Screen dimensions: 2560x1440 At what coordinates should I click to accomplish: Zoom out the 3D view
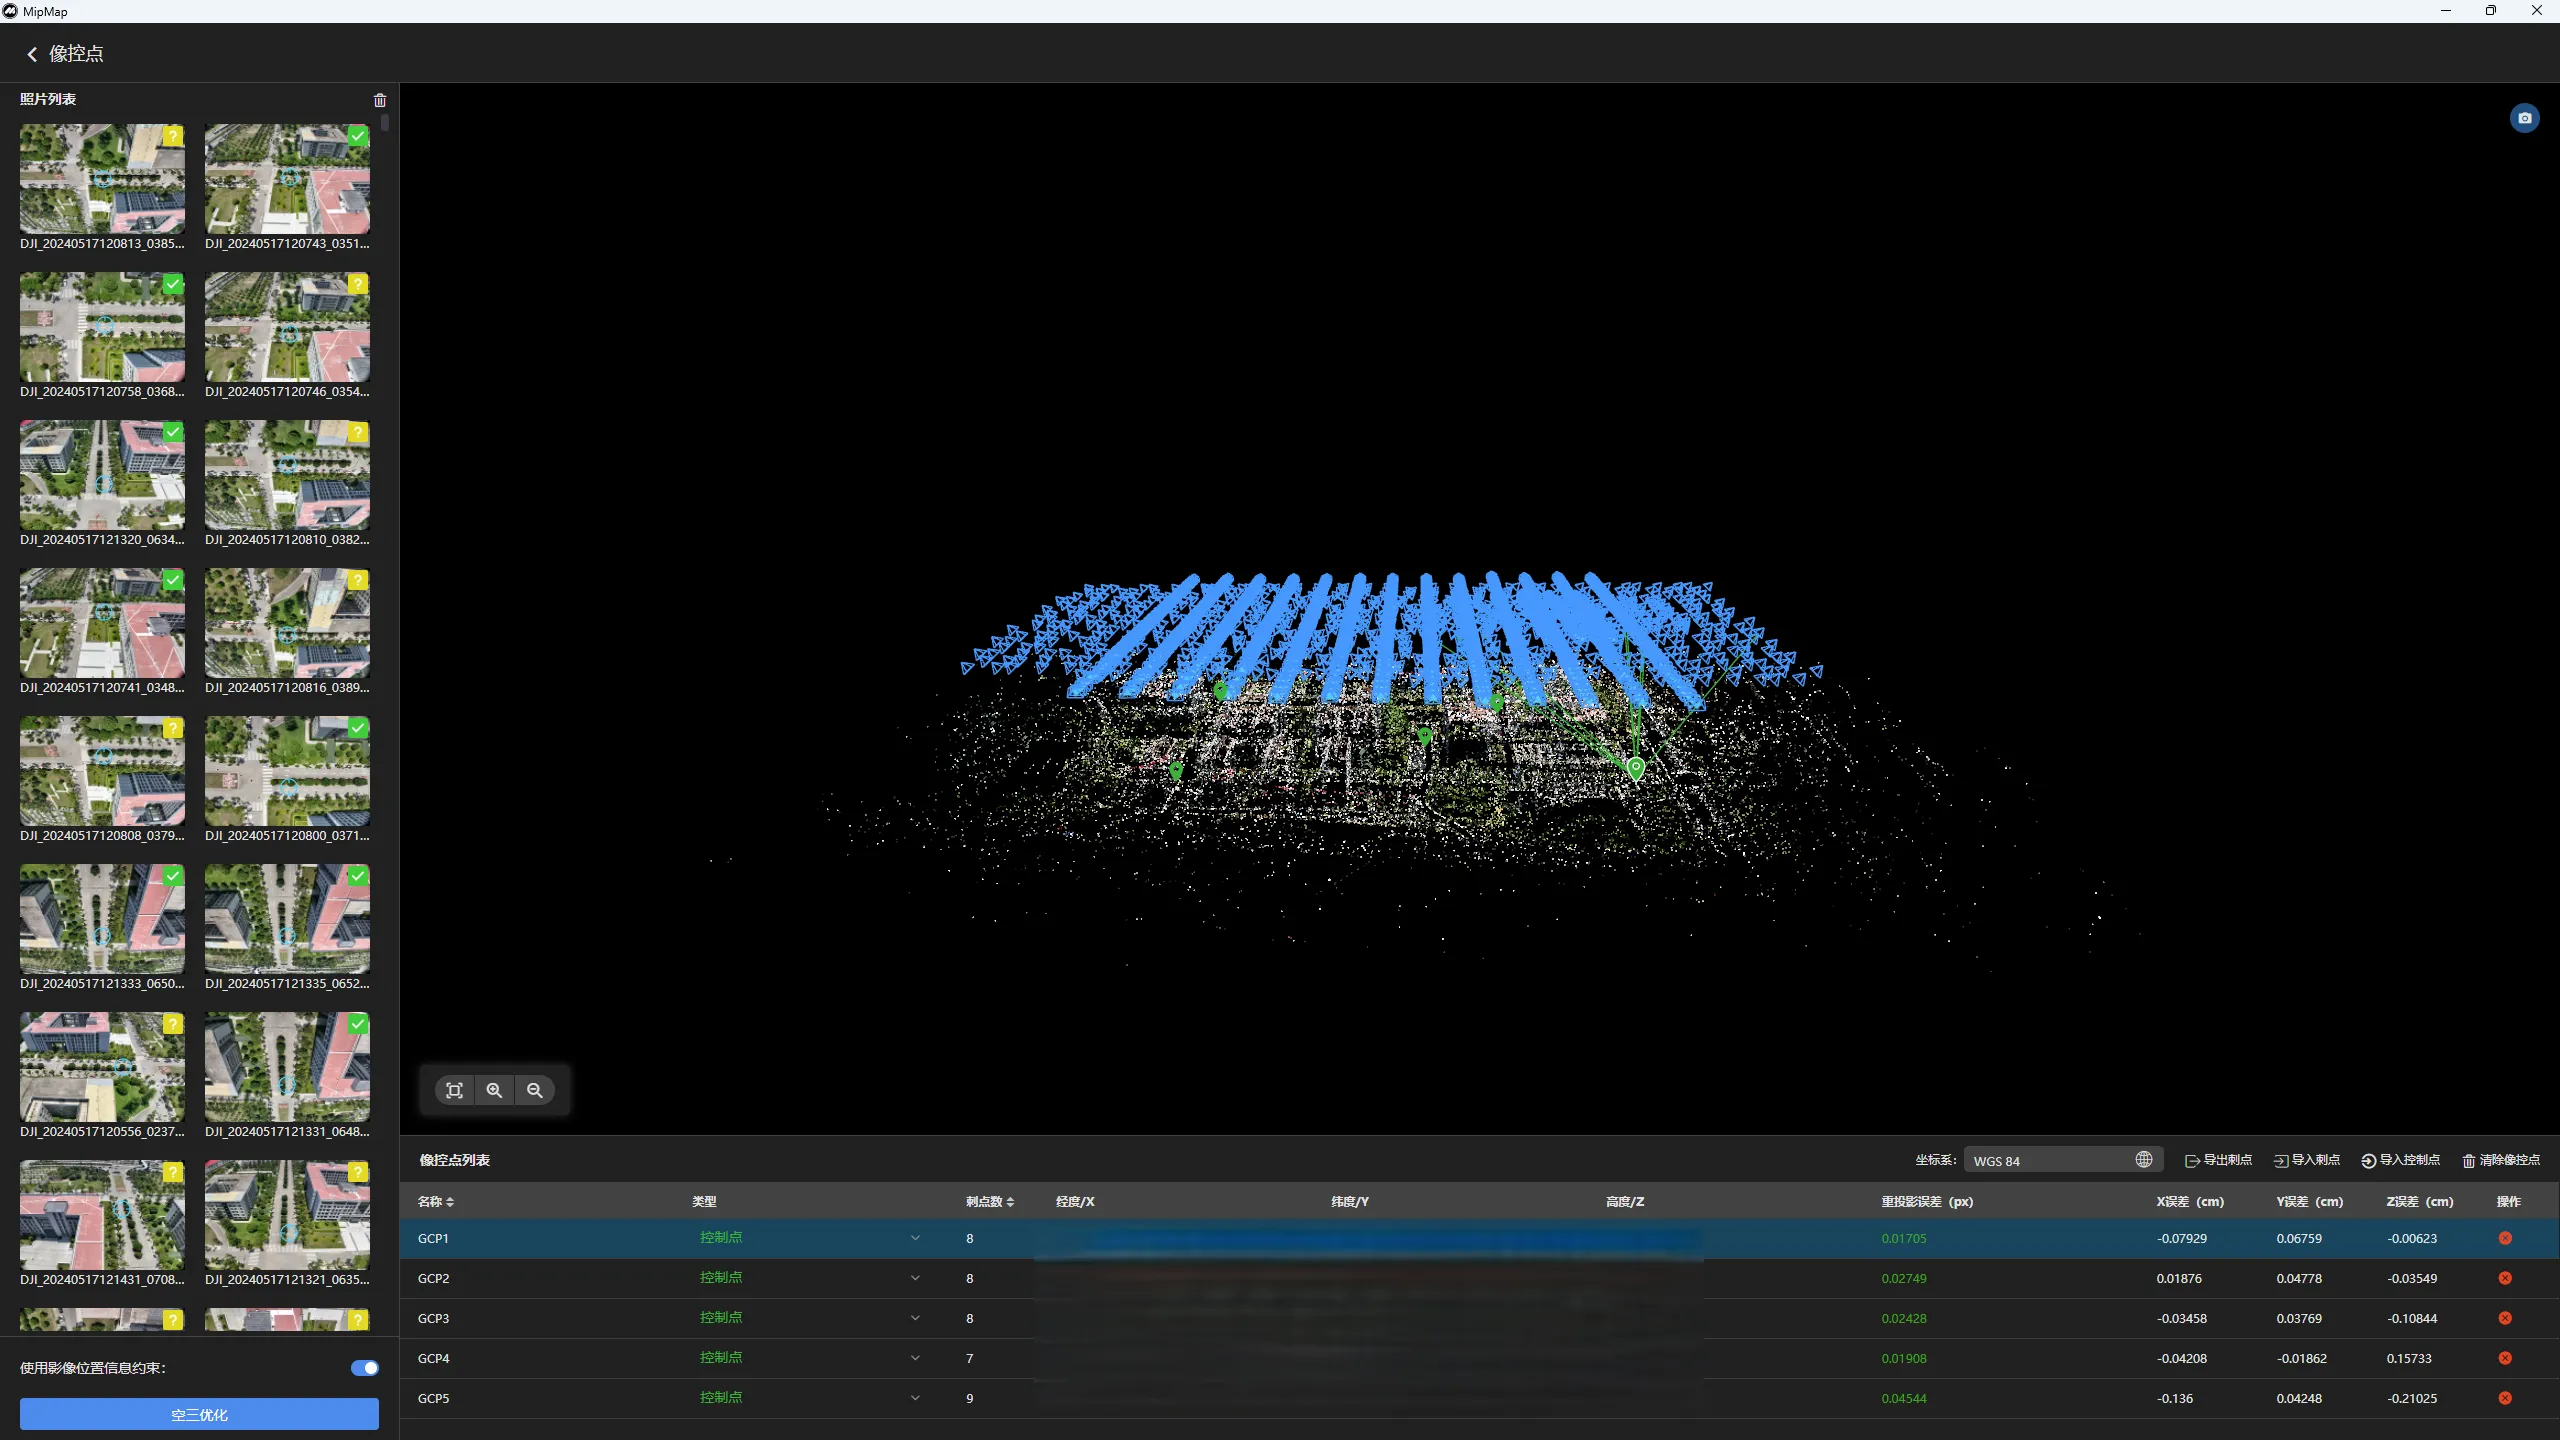pos(535,1090)
